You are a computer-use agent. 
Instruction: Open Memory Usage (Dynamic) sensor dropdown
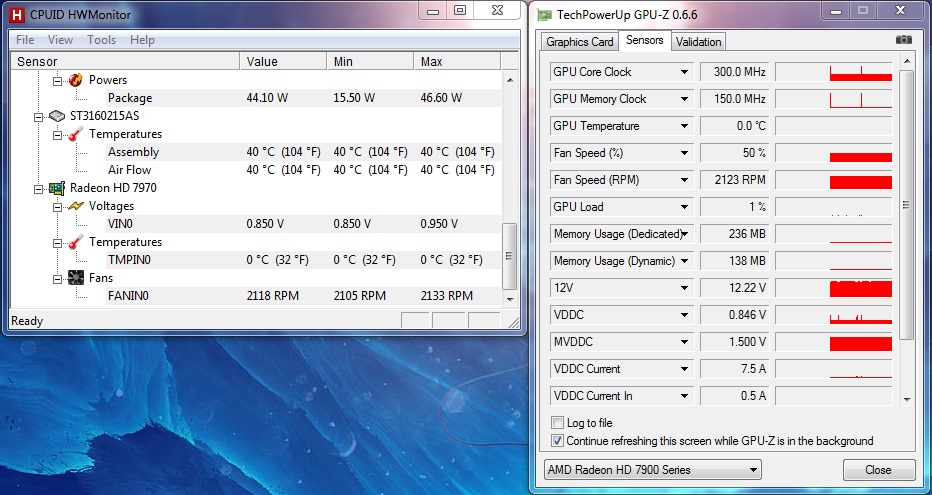point(684,261)
